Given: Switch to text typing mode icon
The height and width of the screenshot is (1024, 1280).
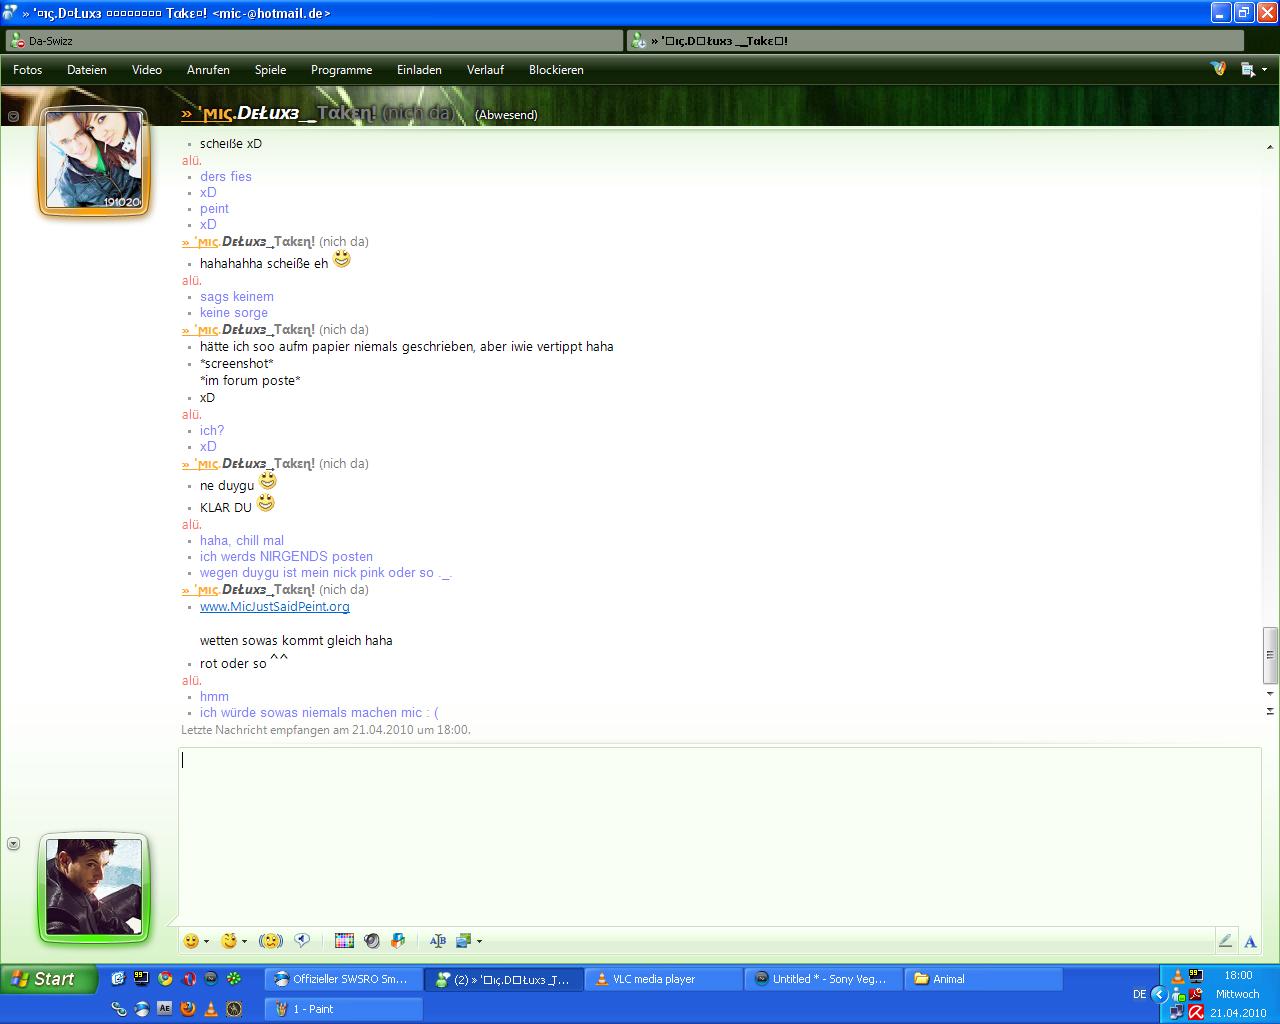Looking at the screenshot, I should [1250, 941].
